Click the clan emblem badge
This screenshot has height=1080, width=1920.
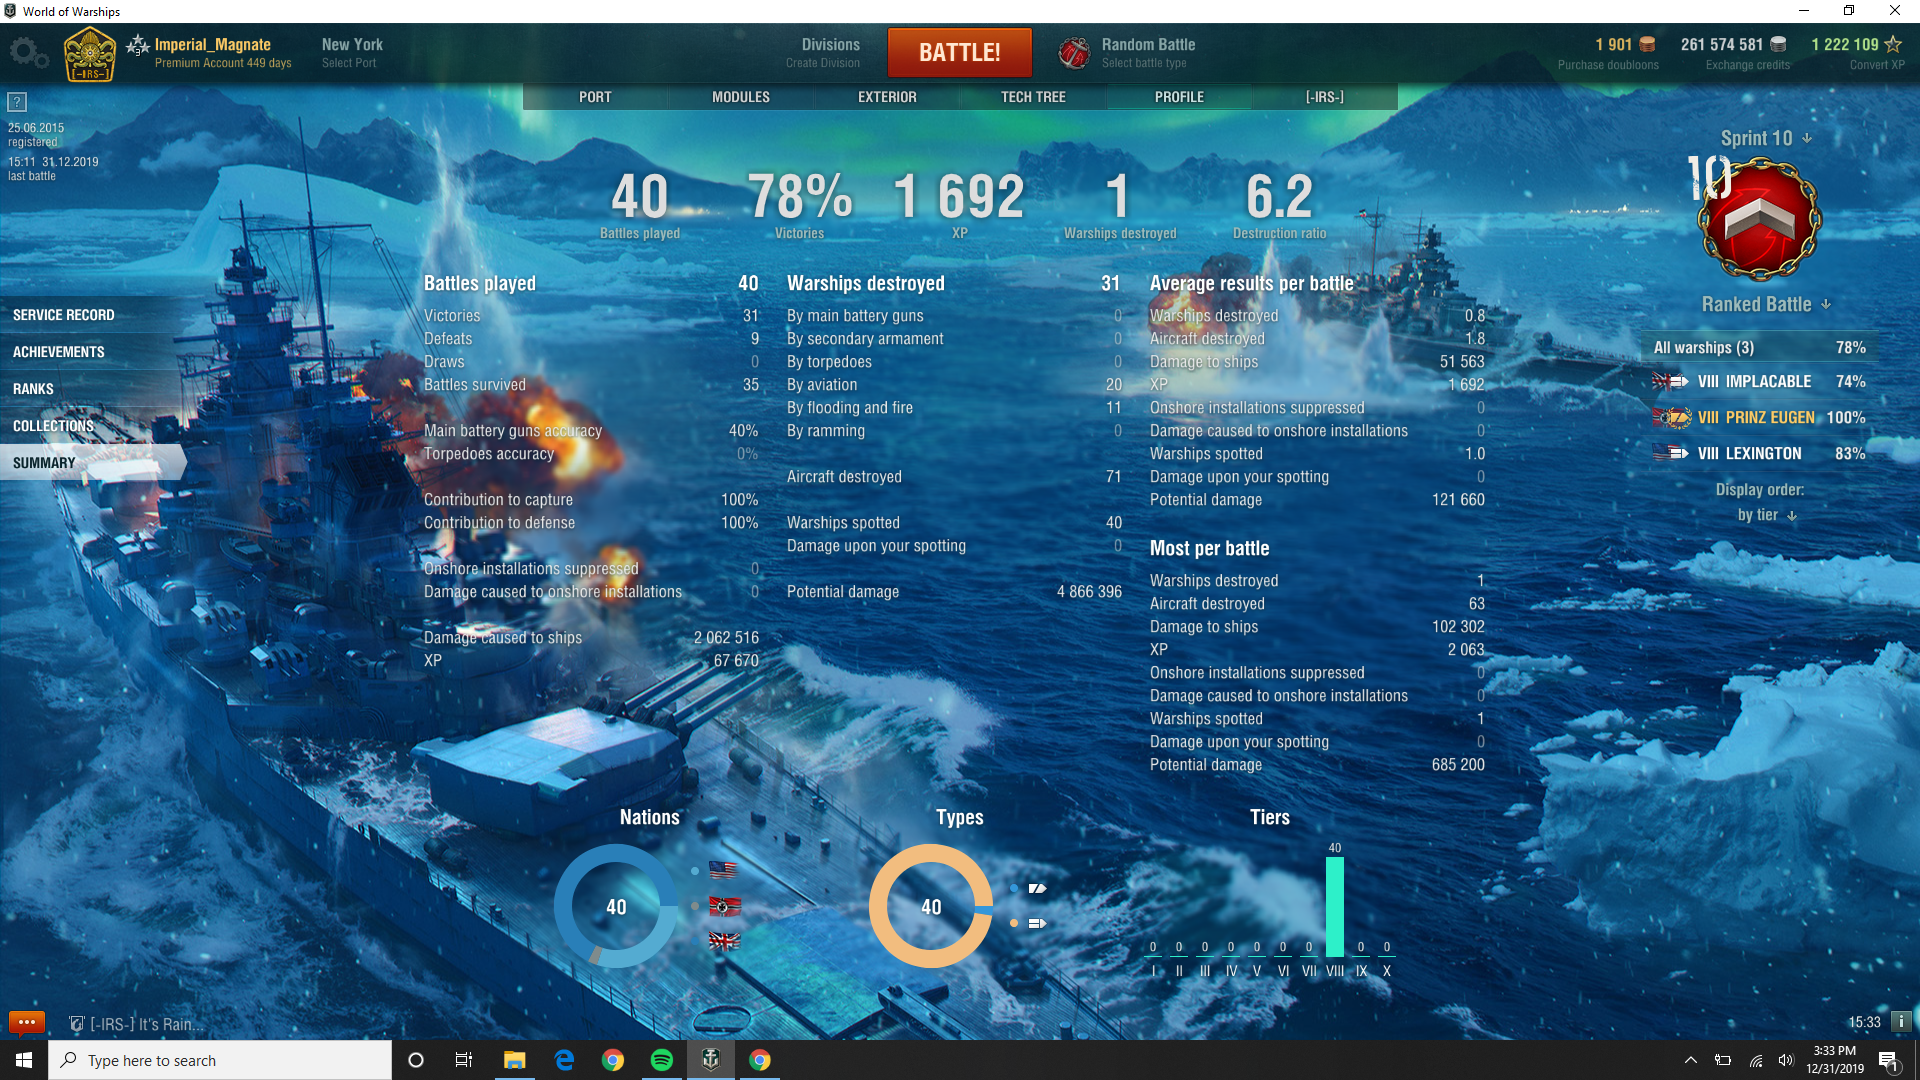[x=90, y=55]
